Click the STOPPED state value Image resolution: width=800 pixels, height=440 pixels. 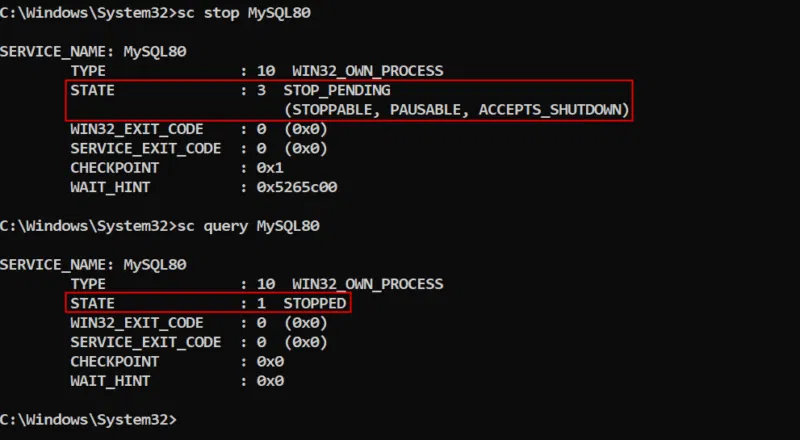click(314, 303)
